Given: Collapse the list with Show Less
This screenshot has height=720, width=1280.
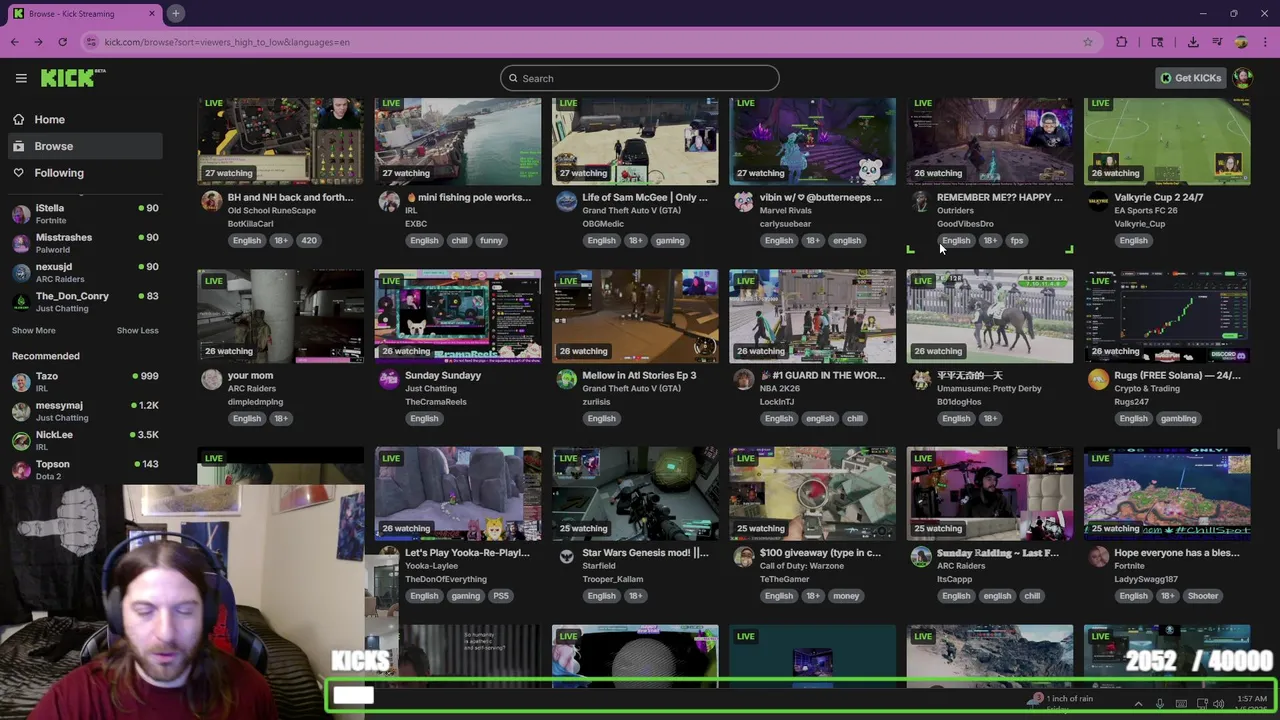Looking at the screenshot, I should tap(137, 331).
